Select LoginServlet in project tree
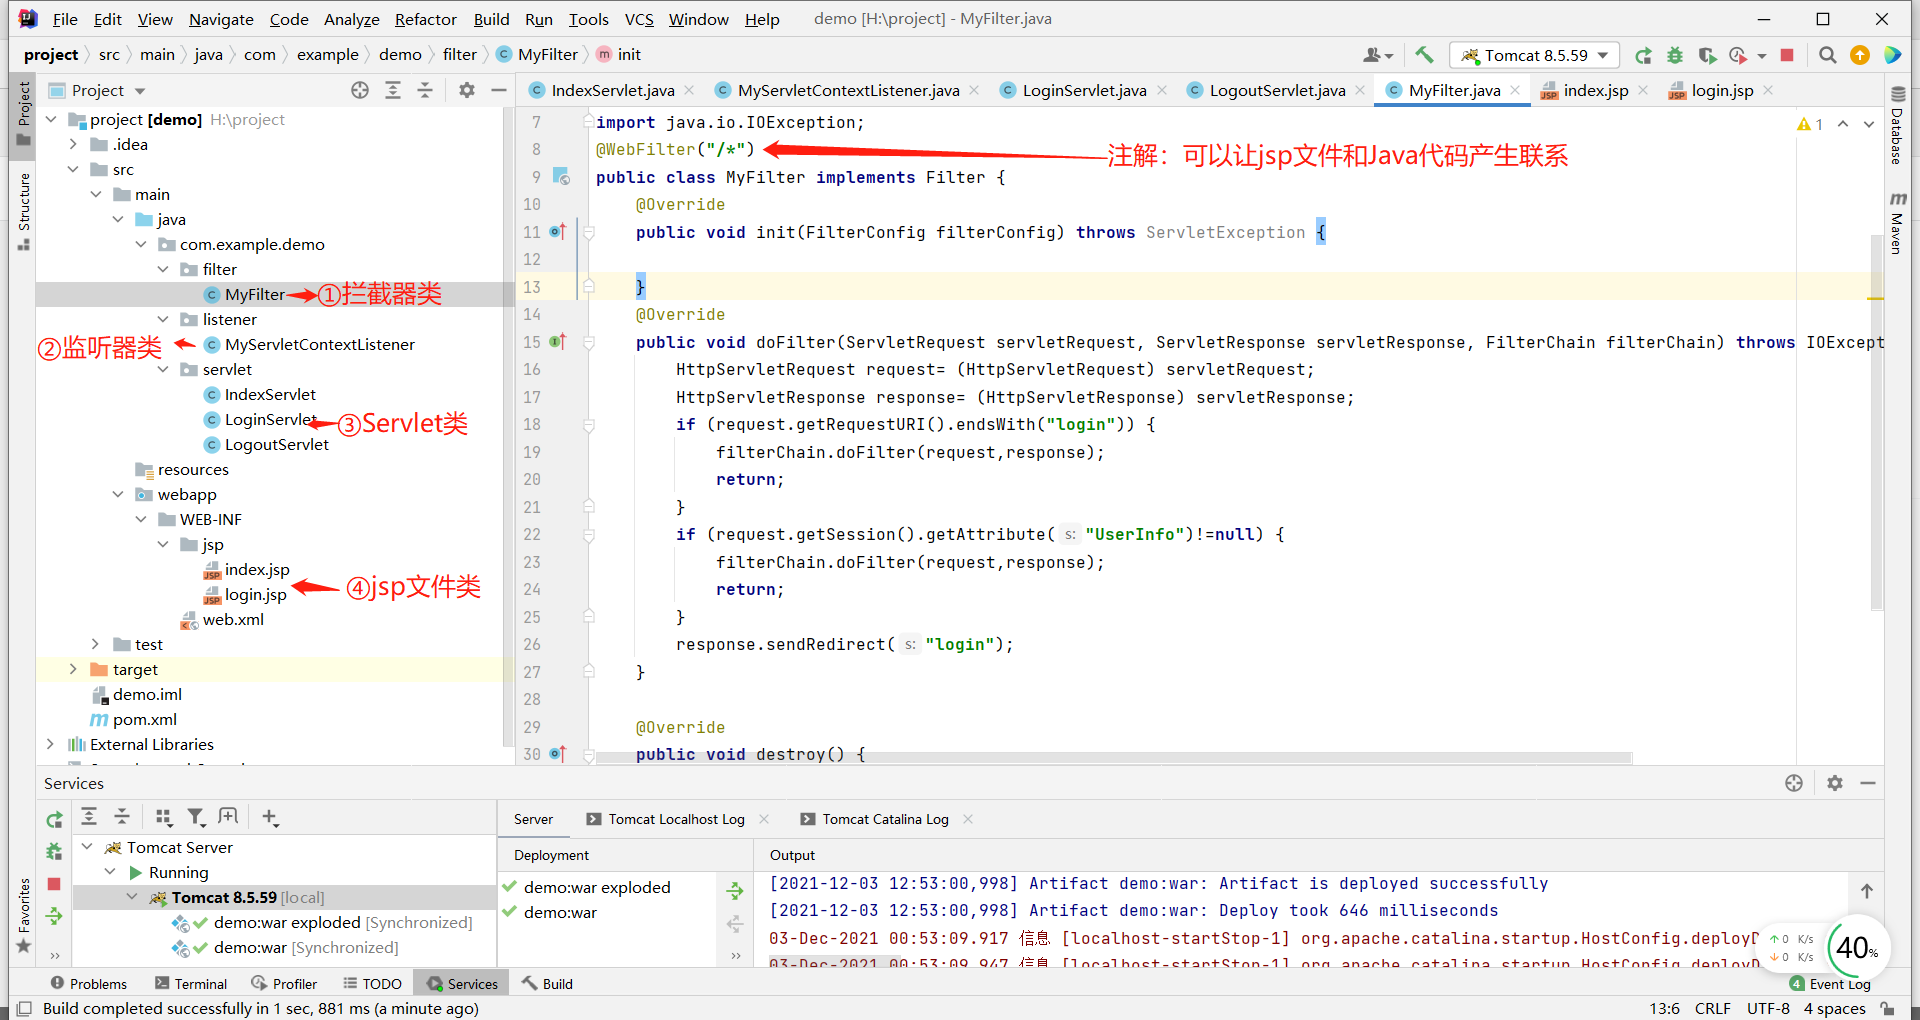 click(x=270, y=419)
